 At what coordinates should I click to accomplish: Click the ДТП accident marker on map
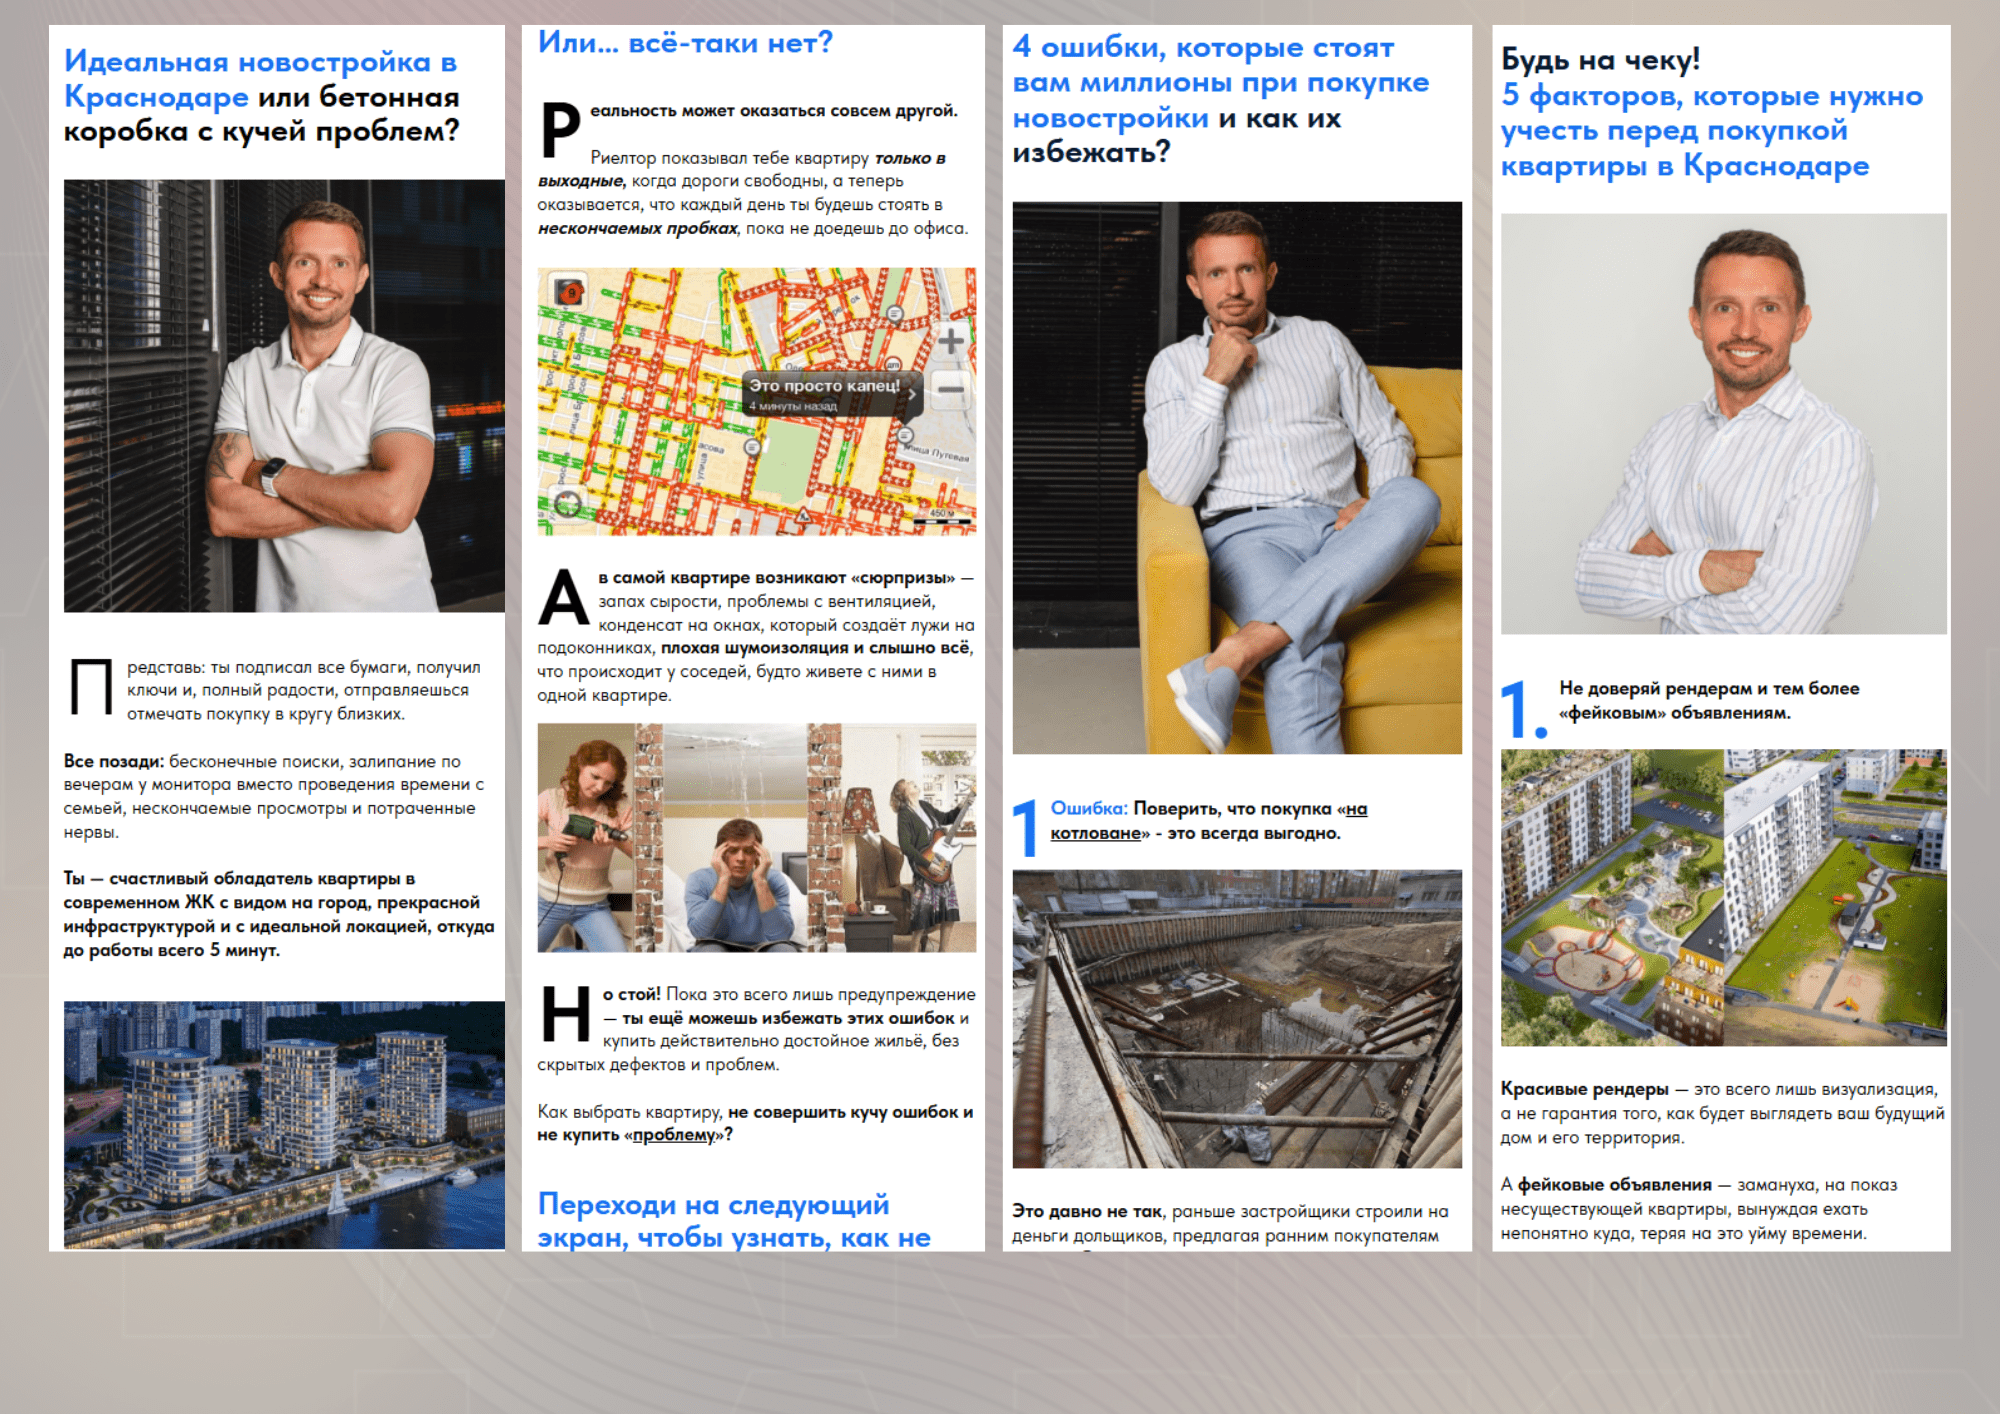pos(893,364)
